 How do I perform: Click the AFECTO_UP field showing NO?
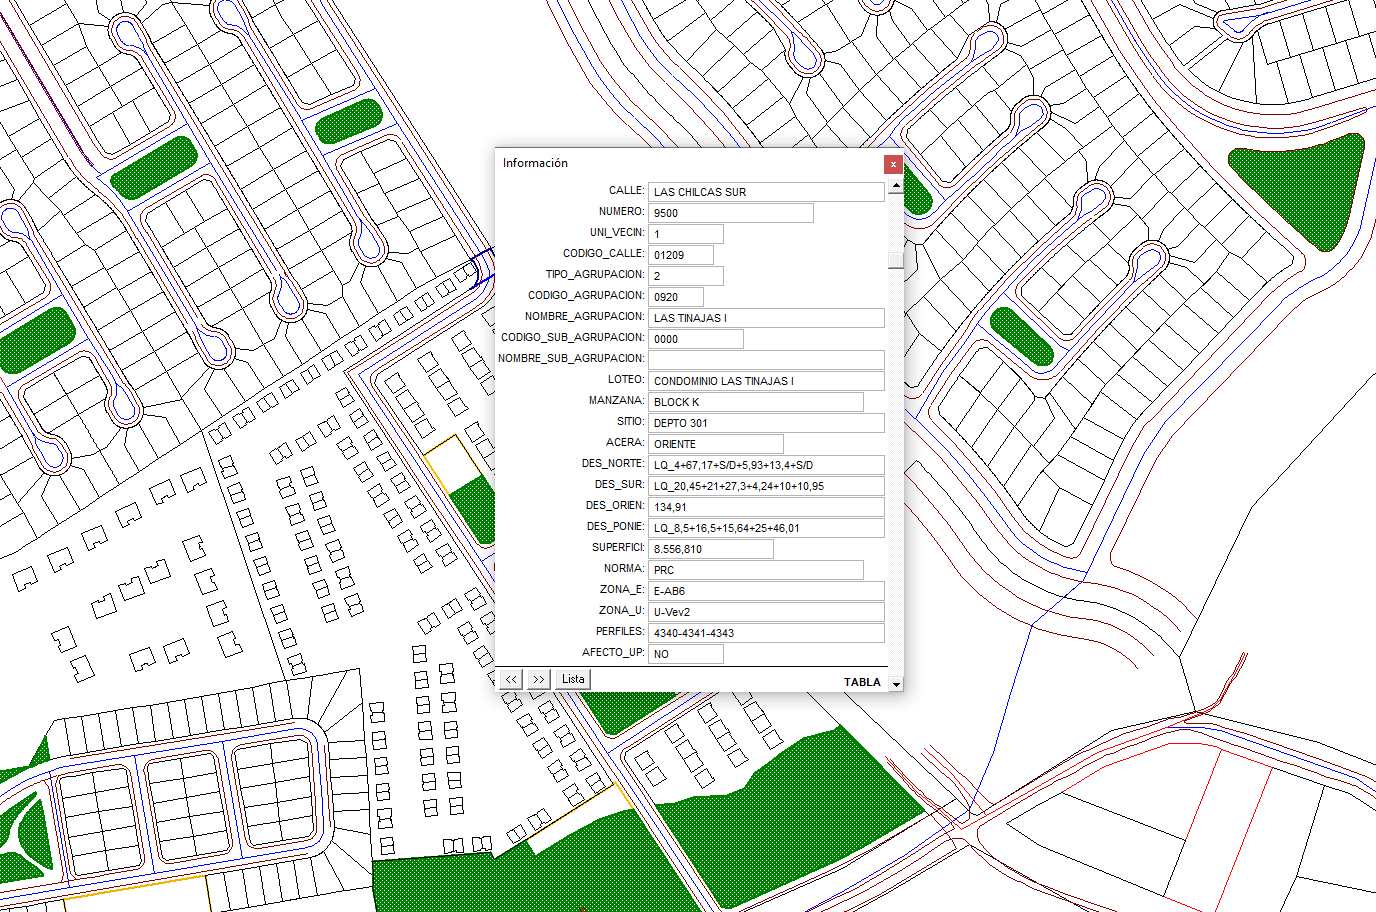click(x=685, y=654)
